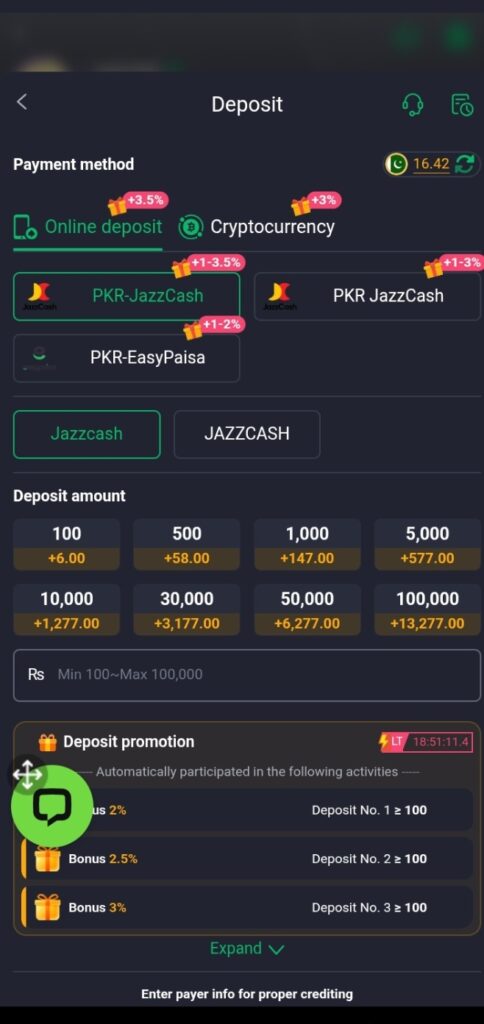Click the deposit amount input field
The image size is (484, 1024).
[247, 675]
